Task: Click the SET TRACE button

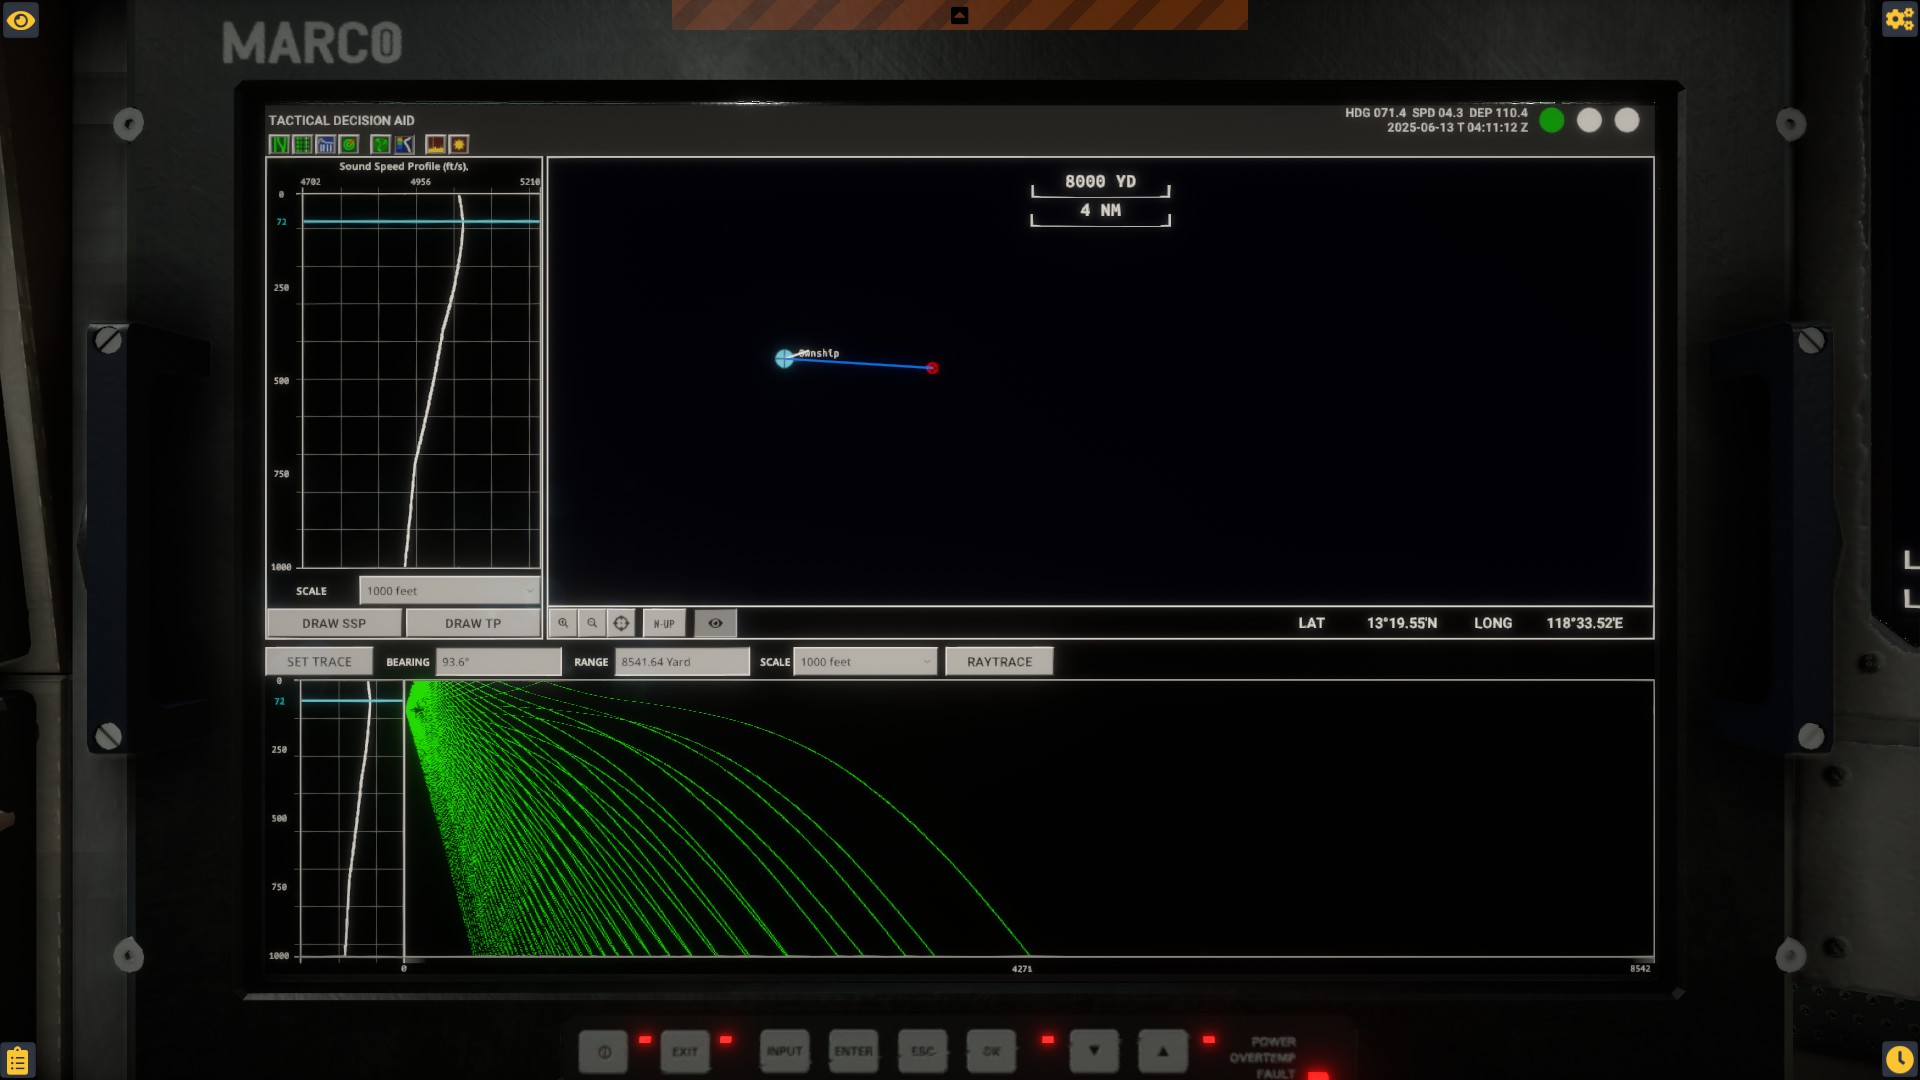Action: [319, 662]
